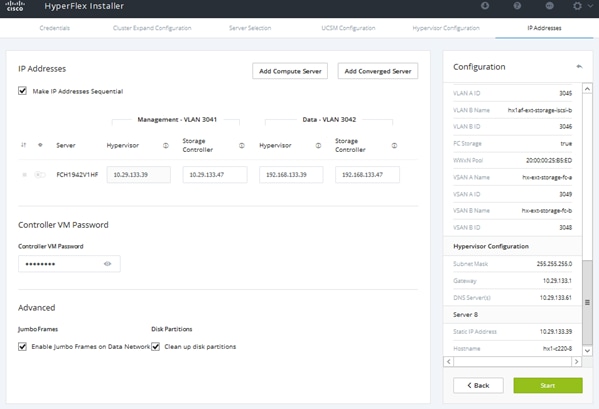The width and height of the screenshot is (599, 409).
Task: Click Add Compute Server button
Action: pyautogui.click(x=290, y=71)
